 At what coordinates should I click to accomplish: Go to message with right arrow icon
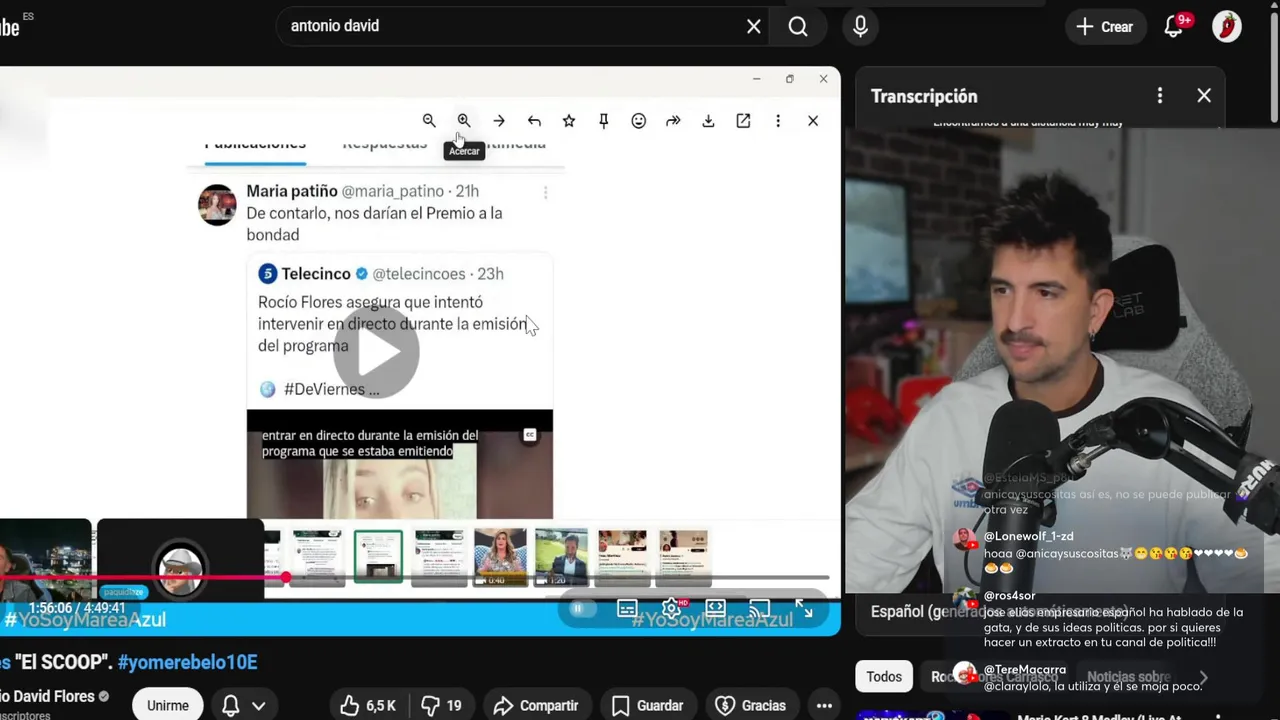click(499, 121)
